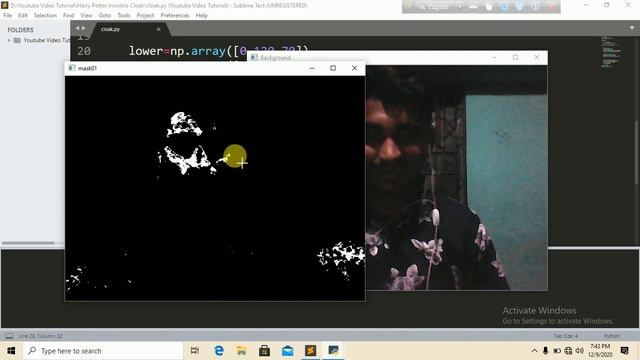640x360 pixels.
Task: Open File Explorer from the taskbar
Action: click(242, 351)
